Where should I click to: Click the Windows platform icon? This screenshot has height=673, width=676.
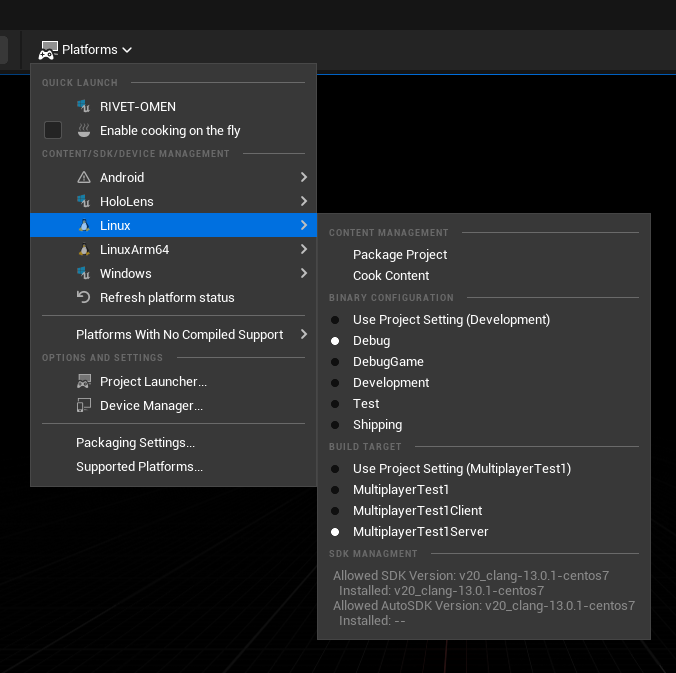click(84, 274)
